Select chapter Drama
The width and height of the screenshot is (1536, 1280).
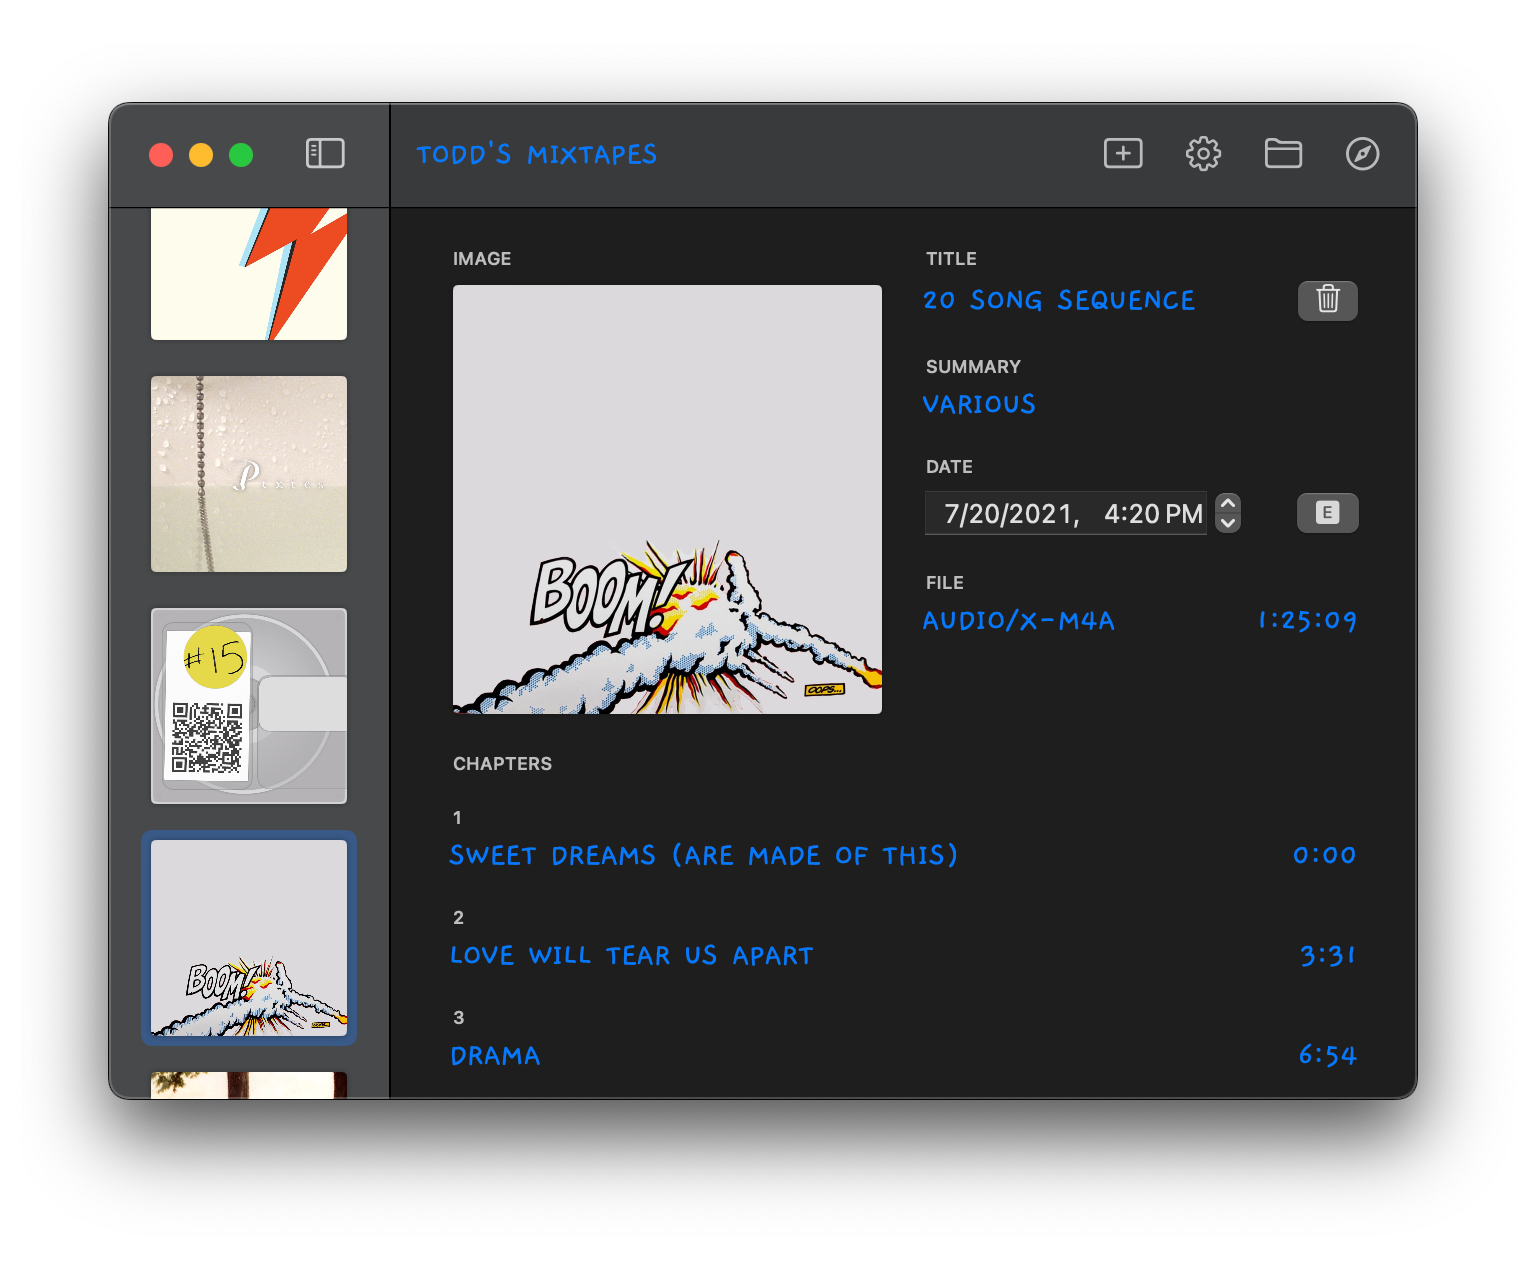point(495,1055)
